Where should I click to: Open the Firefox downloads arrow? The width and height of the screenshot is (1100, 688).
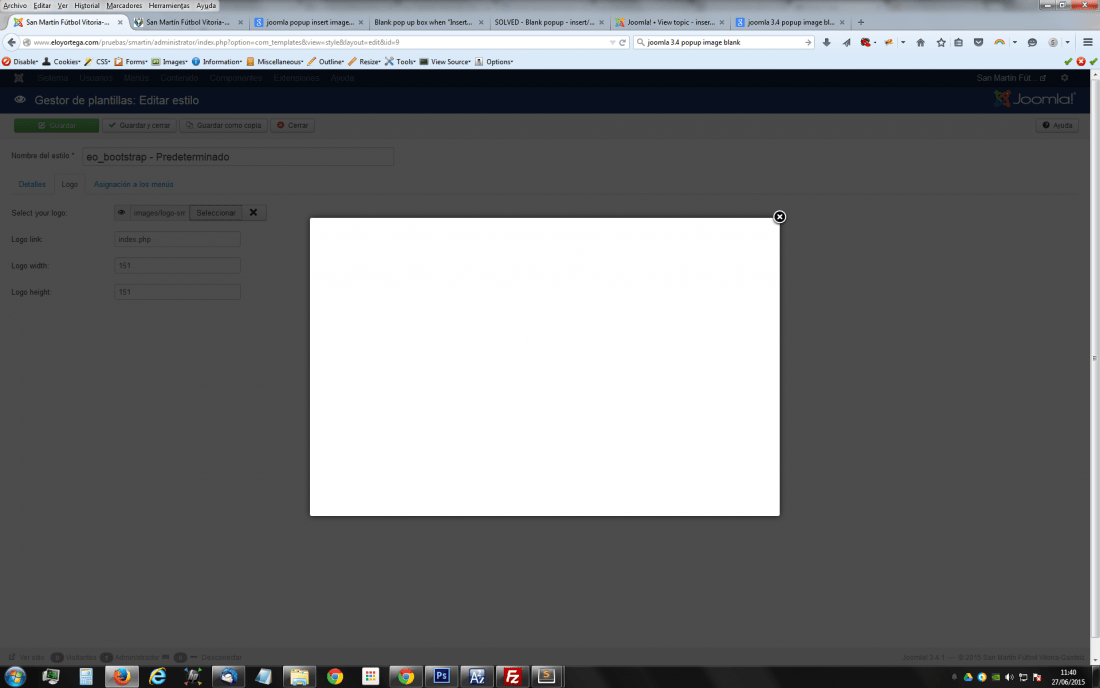click(x=826, y=42)
